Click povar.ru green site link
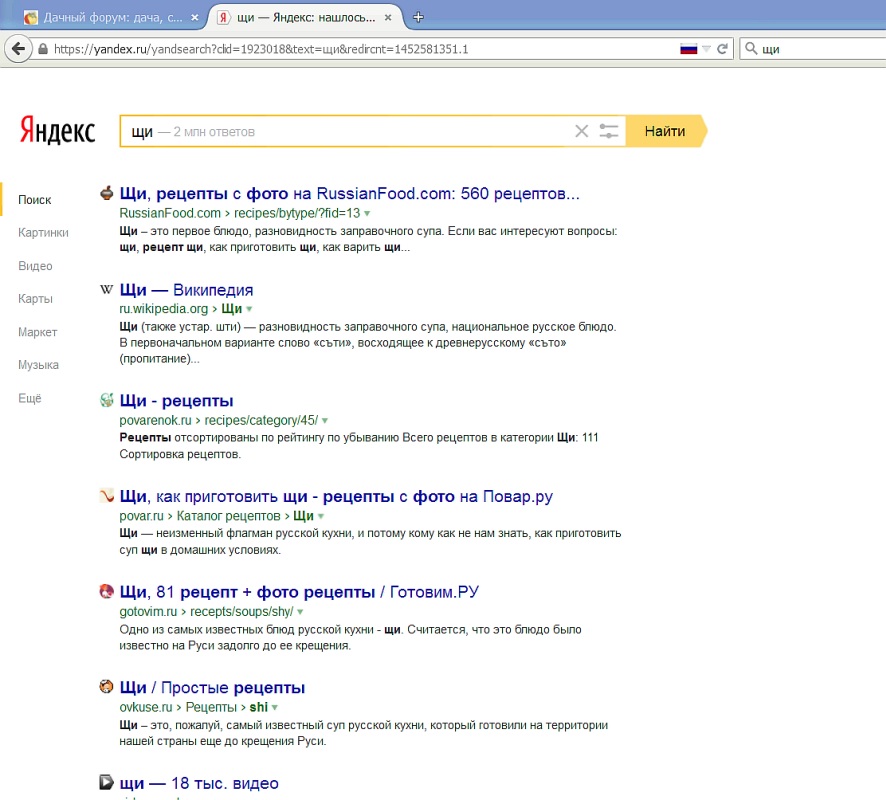 click(x=141, y=516)
